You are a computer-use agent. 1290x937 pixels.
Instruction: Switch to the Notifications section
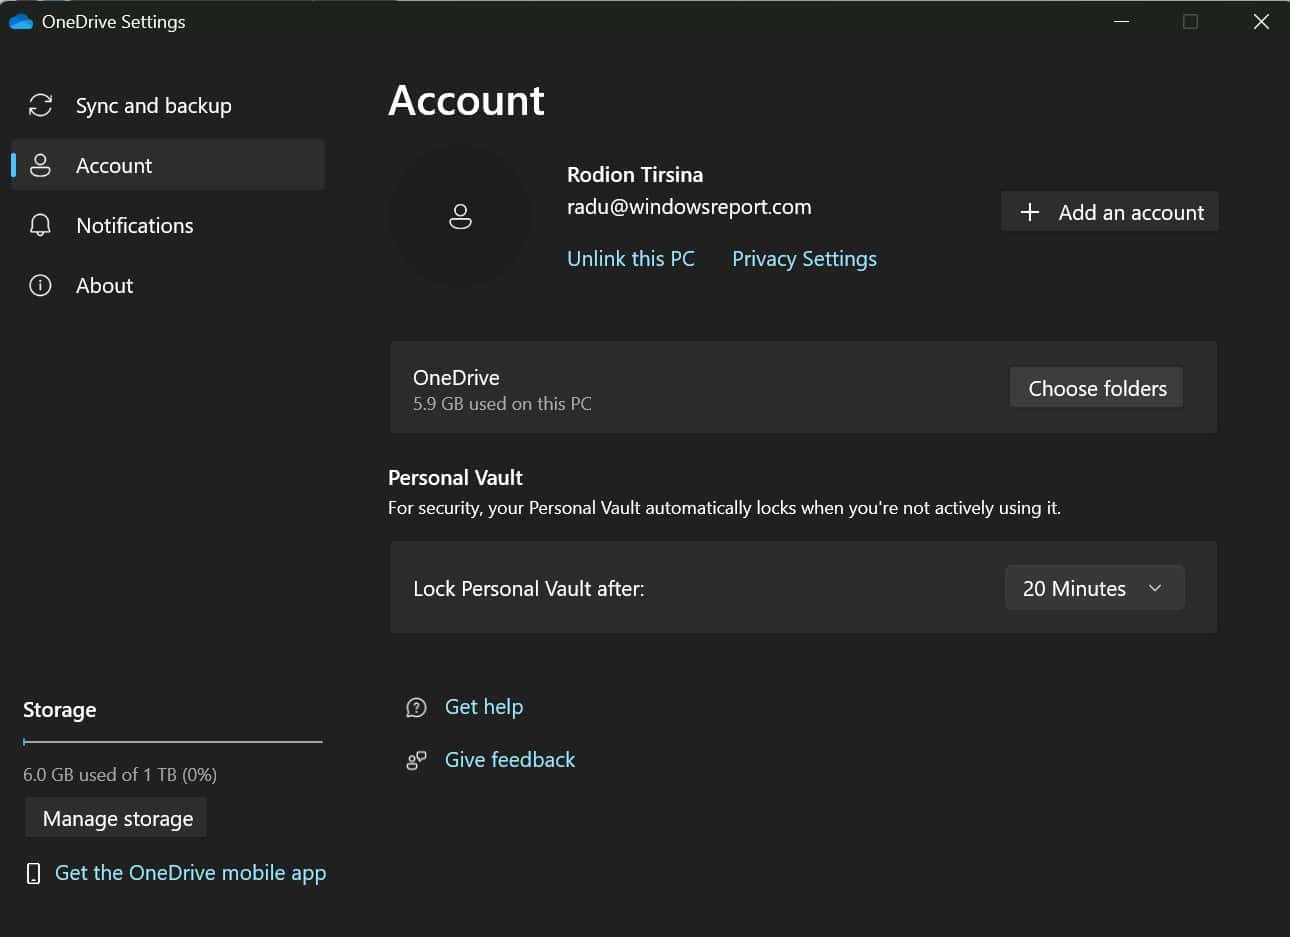(x=134, y=225)
